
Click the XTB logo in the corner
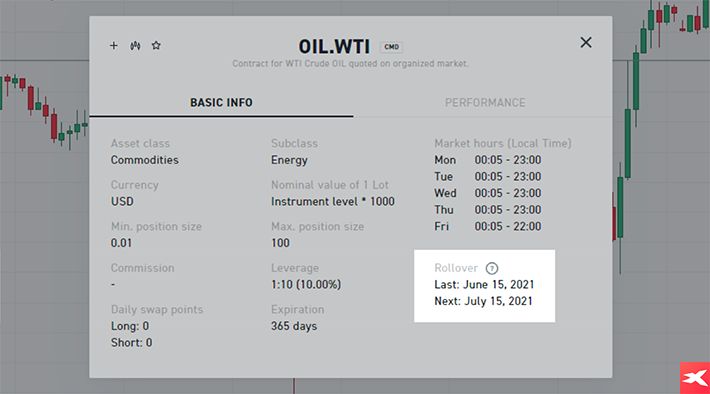pos(695,378)
